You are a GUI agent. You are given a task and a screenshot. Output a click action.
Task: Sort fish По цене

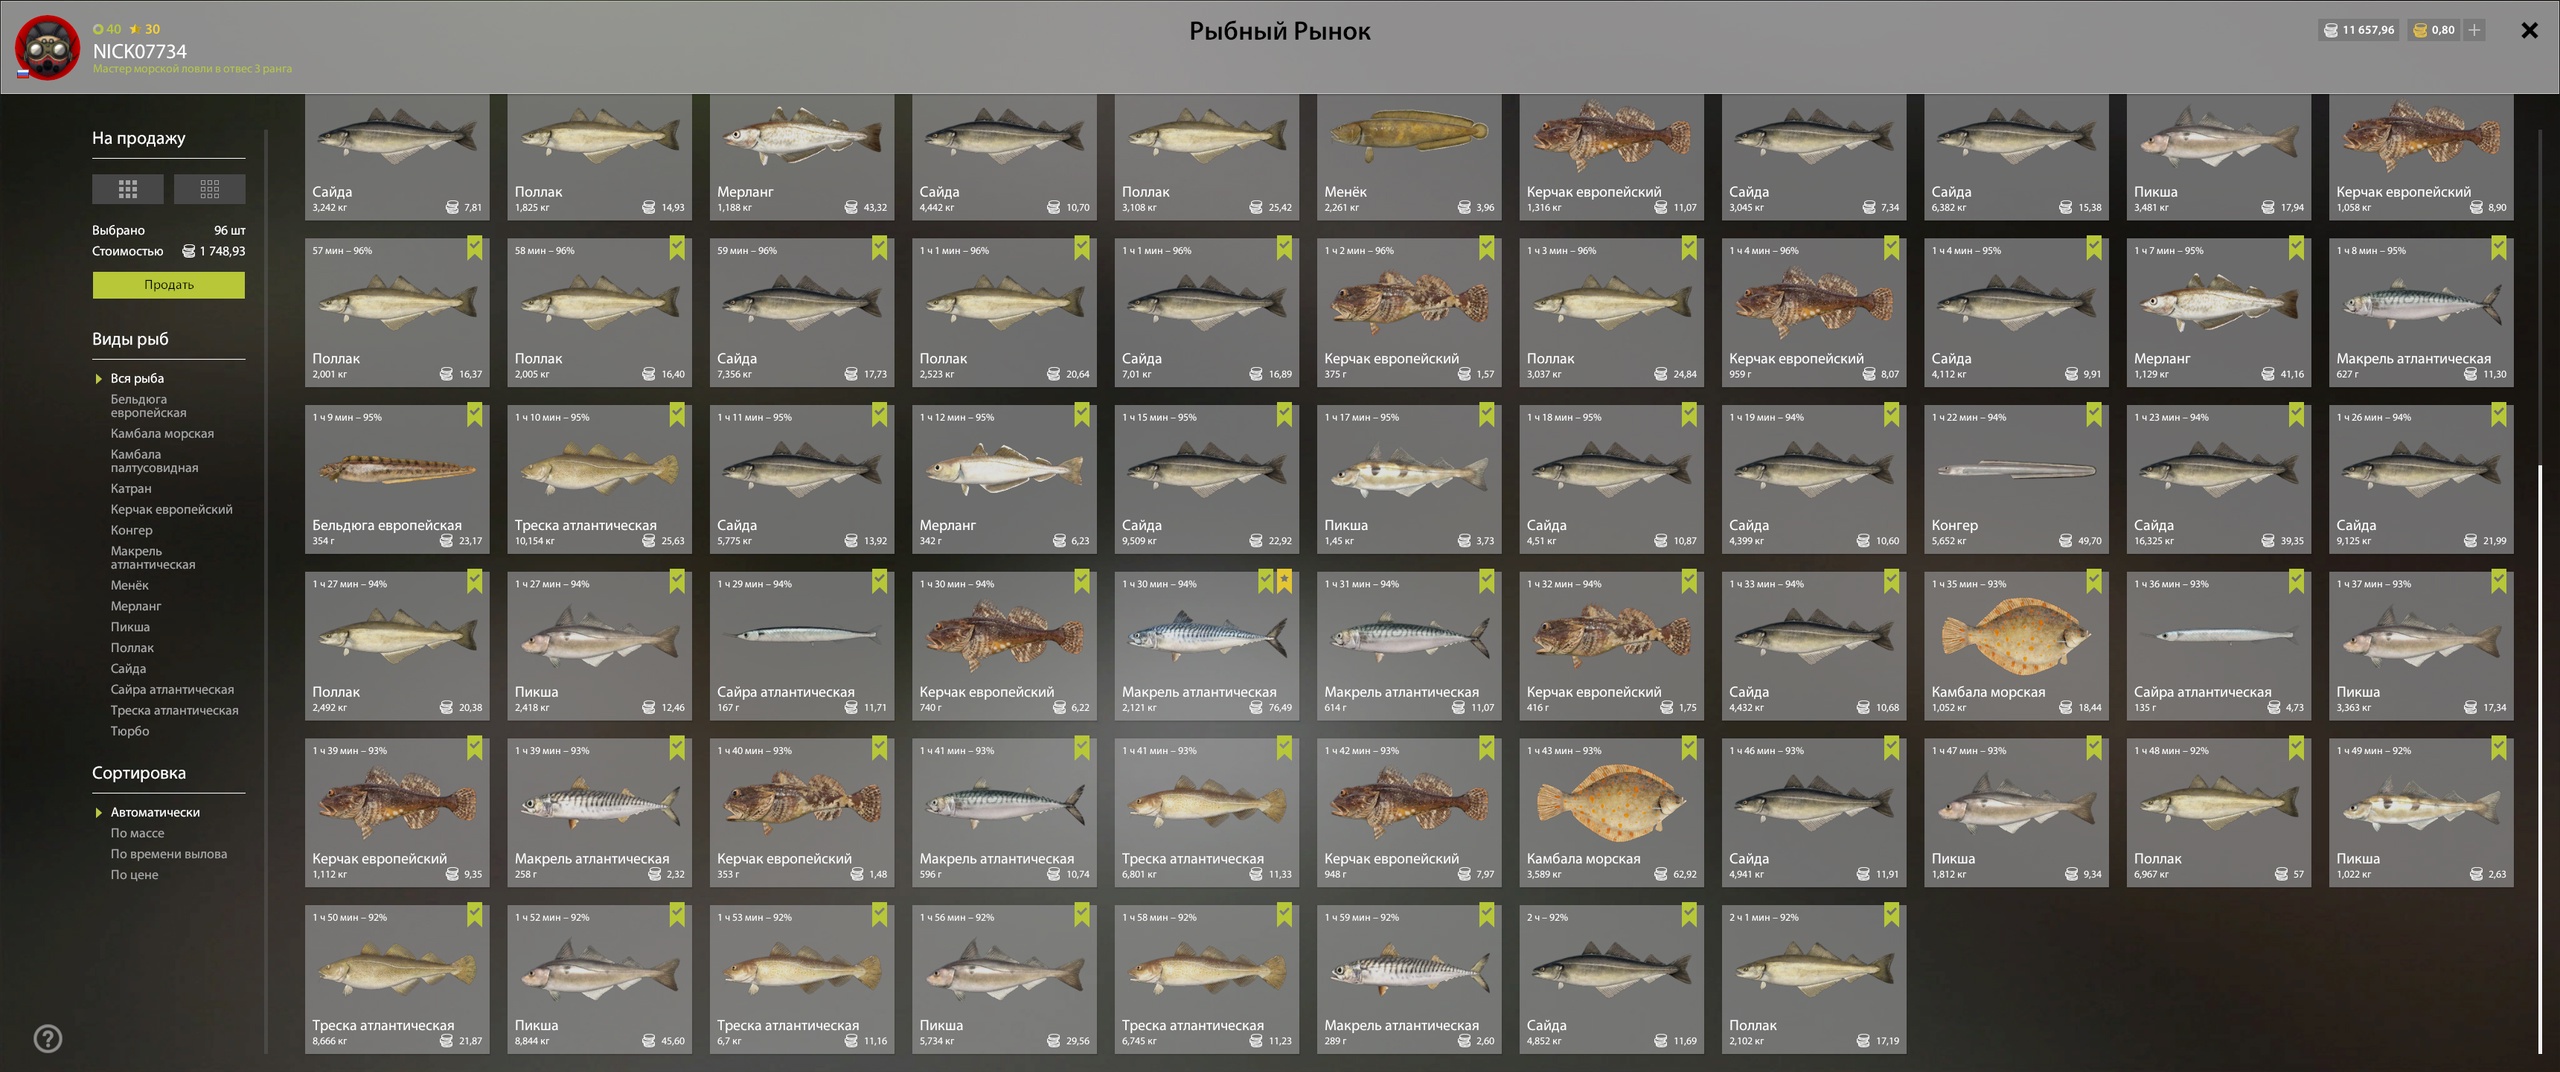coord(134,875)
